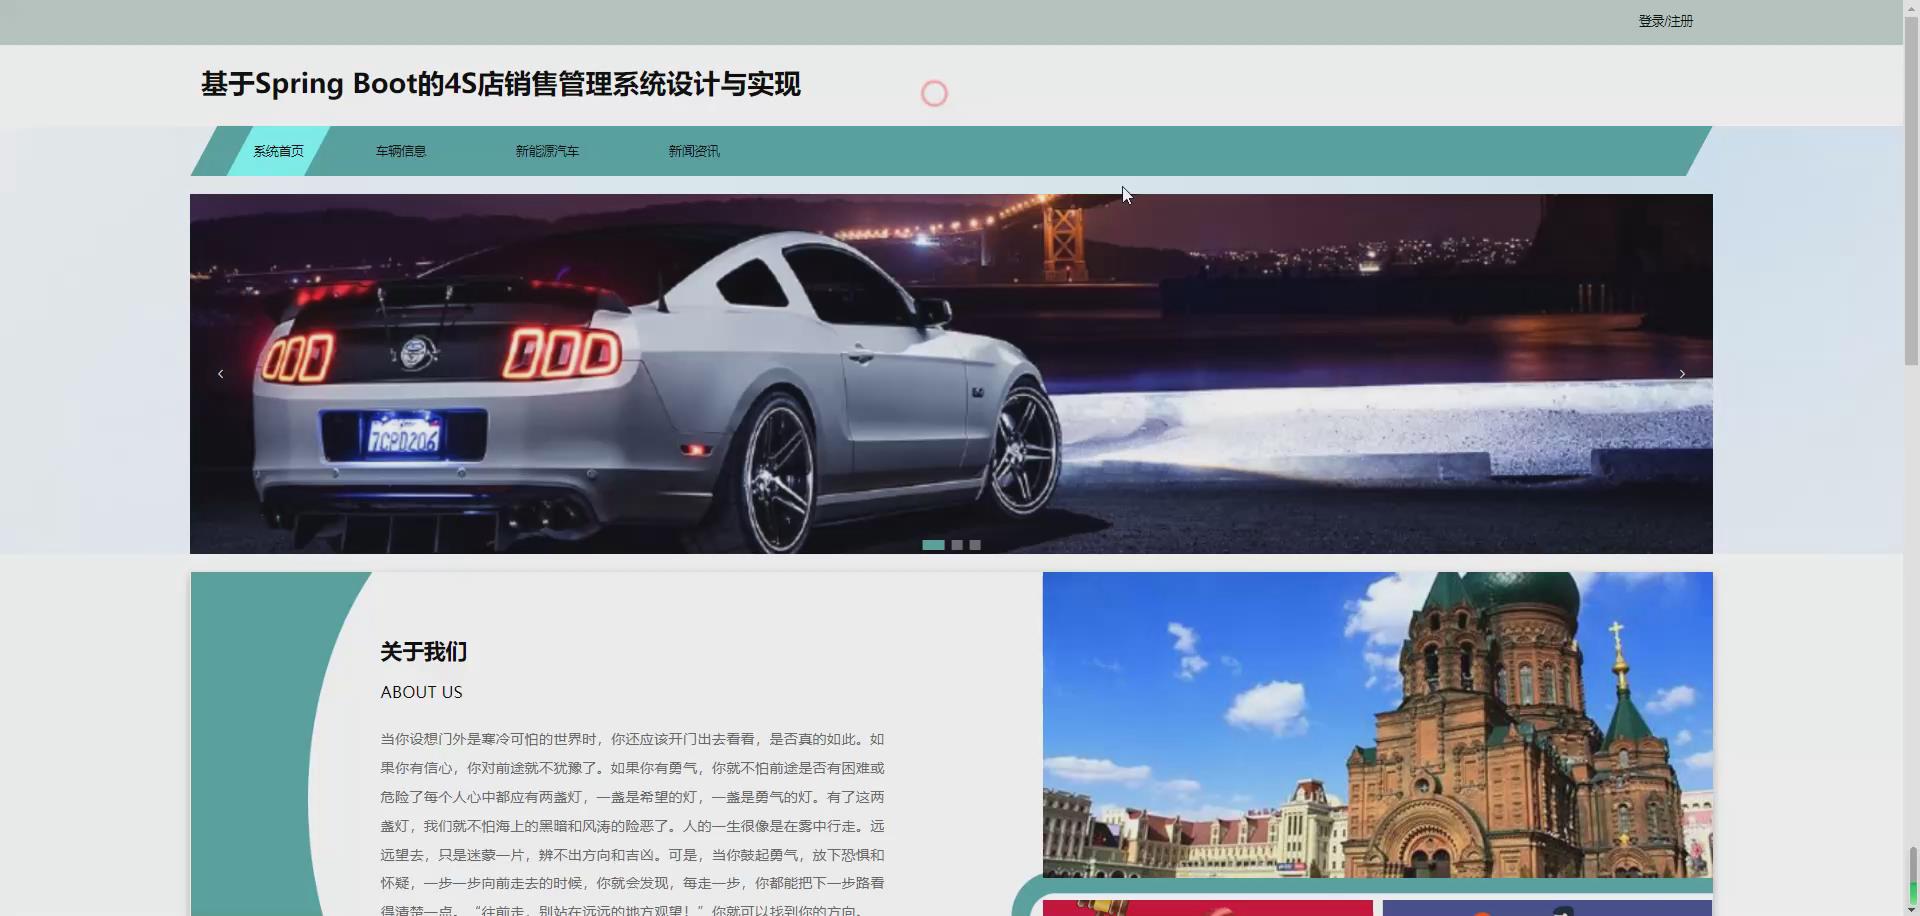1920x916 pixels.
Task: Click the scrollbar down arrow
Action: pyautogui.click(x=1913, y=909)
